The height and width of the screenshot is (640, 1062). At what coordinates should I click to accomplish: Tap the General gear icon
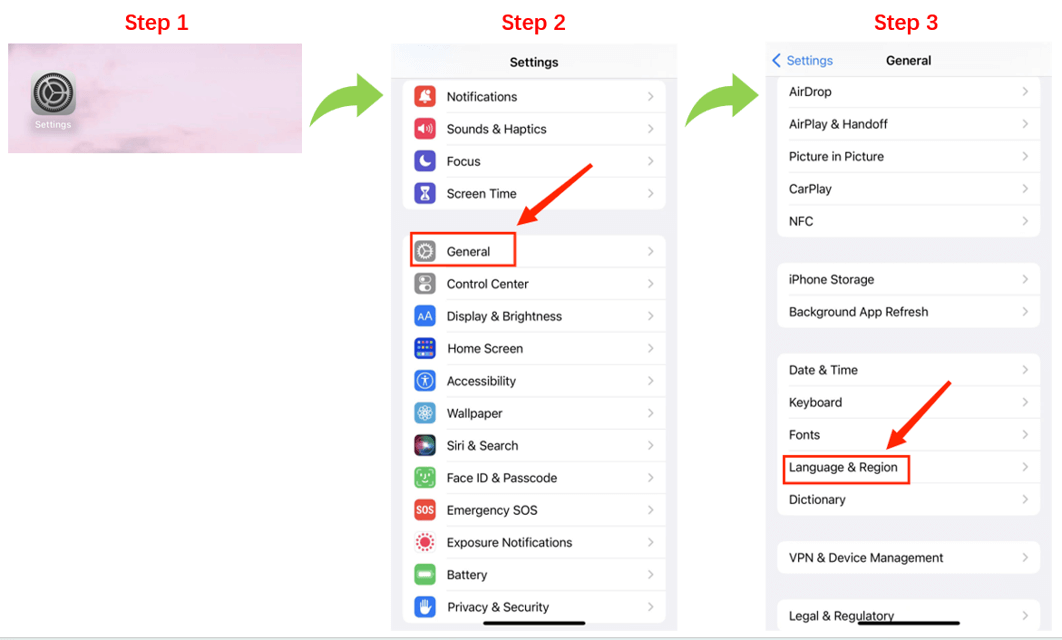(x=425, y=251)
